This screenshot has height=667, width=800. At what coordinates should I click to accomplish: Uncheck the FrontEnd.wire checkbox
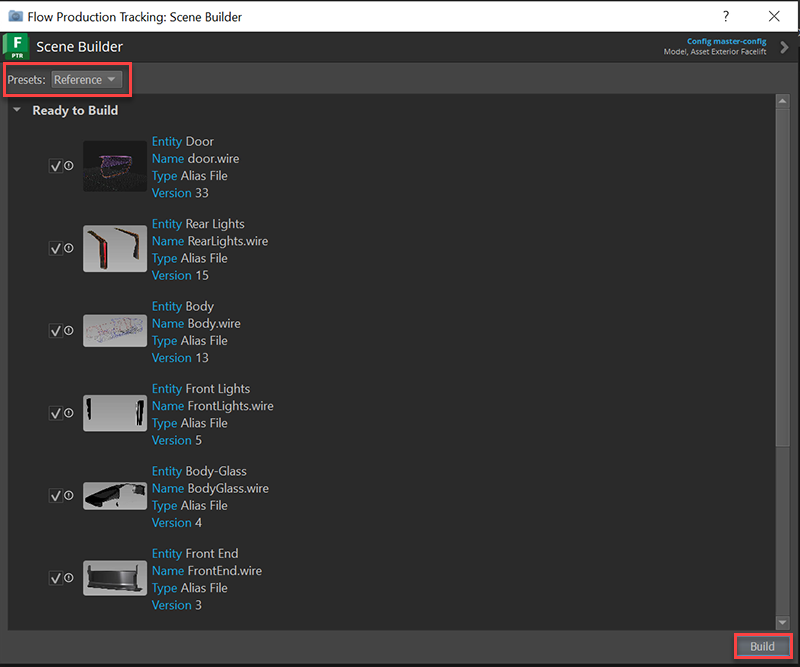click(x=55, y=578)
